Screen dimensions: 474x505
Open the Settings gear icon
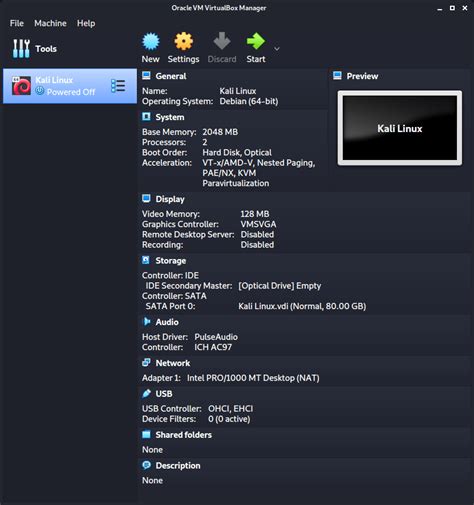pos(183,41)
